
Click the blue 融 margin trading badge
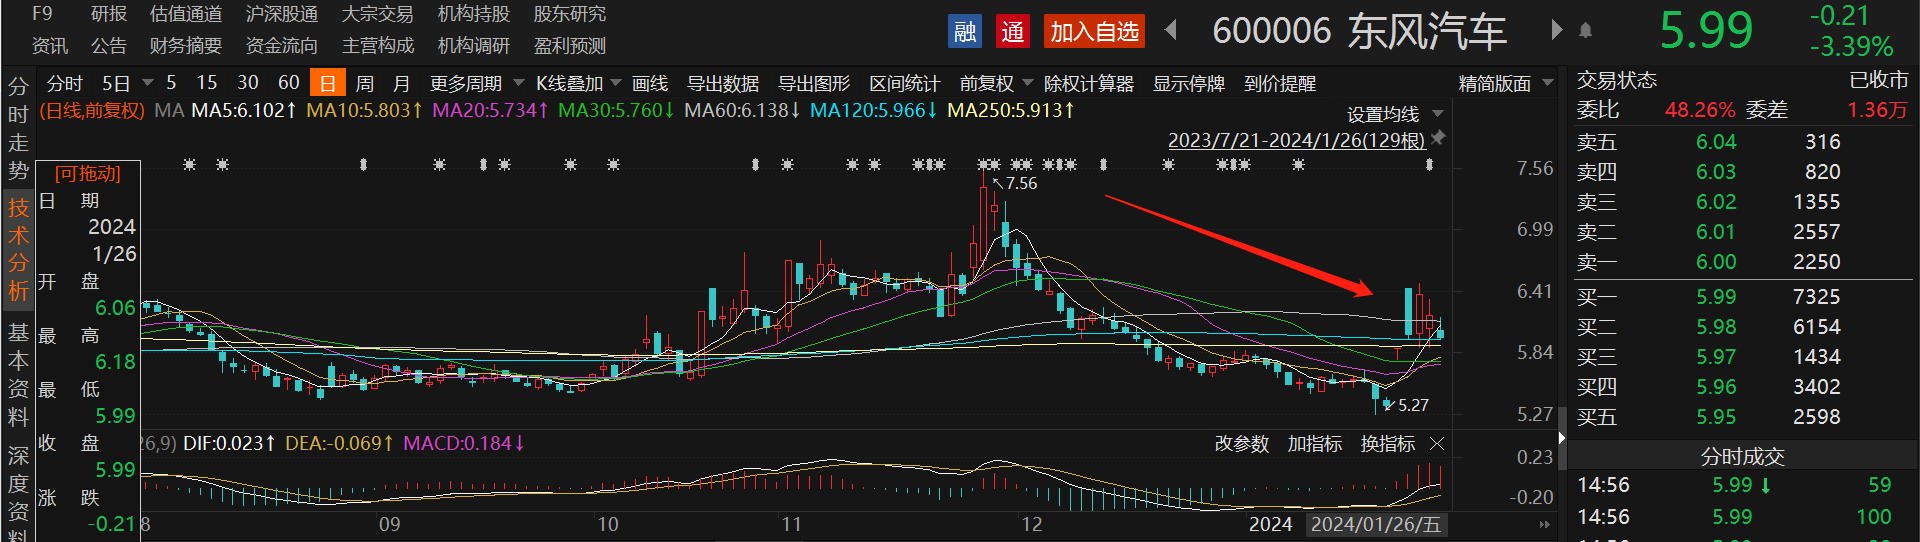965,32
